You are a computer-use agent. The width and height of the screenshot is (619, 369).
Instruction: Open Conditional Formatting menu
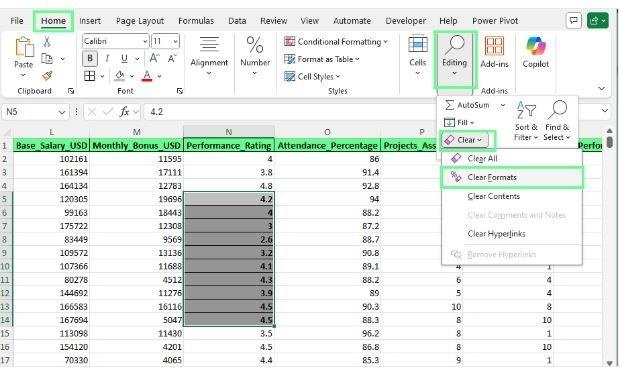coord(336,41)
